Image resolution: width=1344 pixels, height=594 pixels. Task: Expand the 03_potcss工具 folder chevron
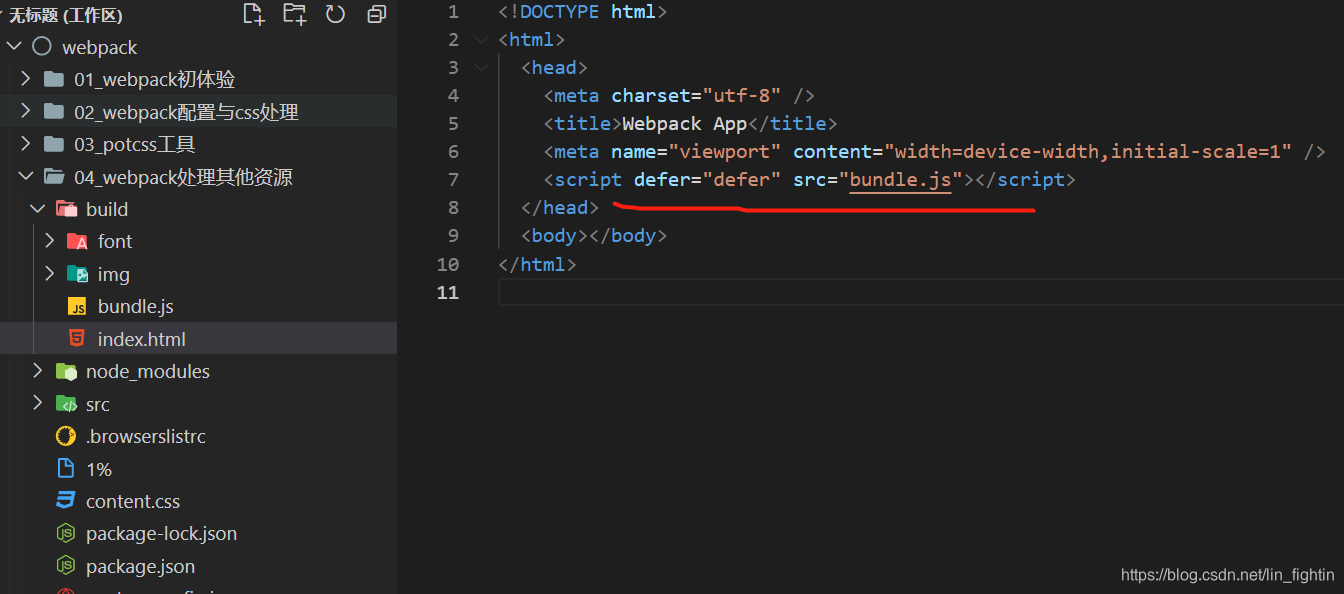(x=26, y=144)
